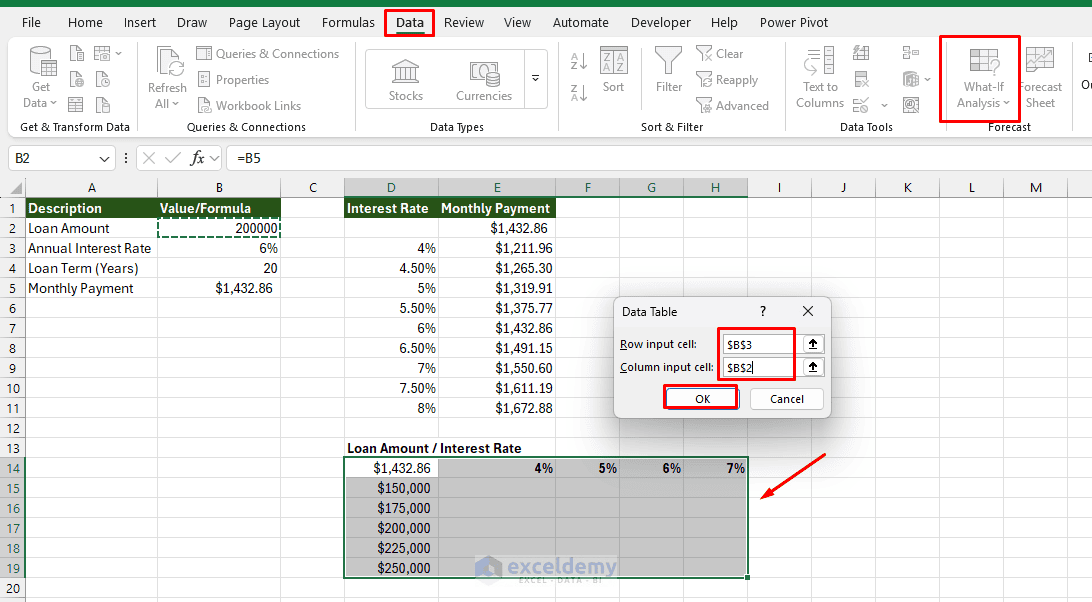Click the Clear filter button
Viewport: 1092px width, 602px height.
point(719,54)
